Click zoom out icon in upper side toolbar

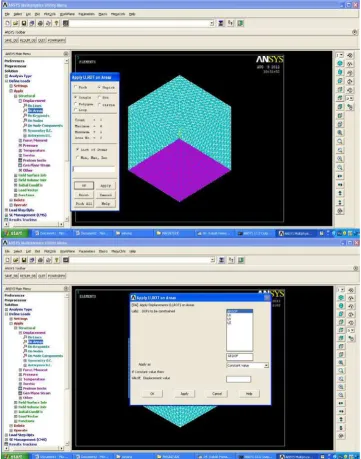point(340,168)
